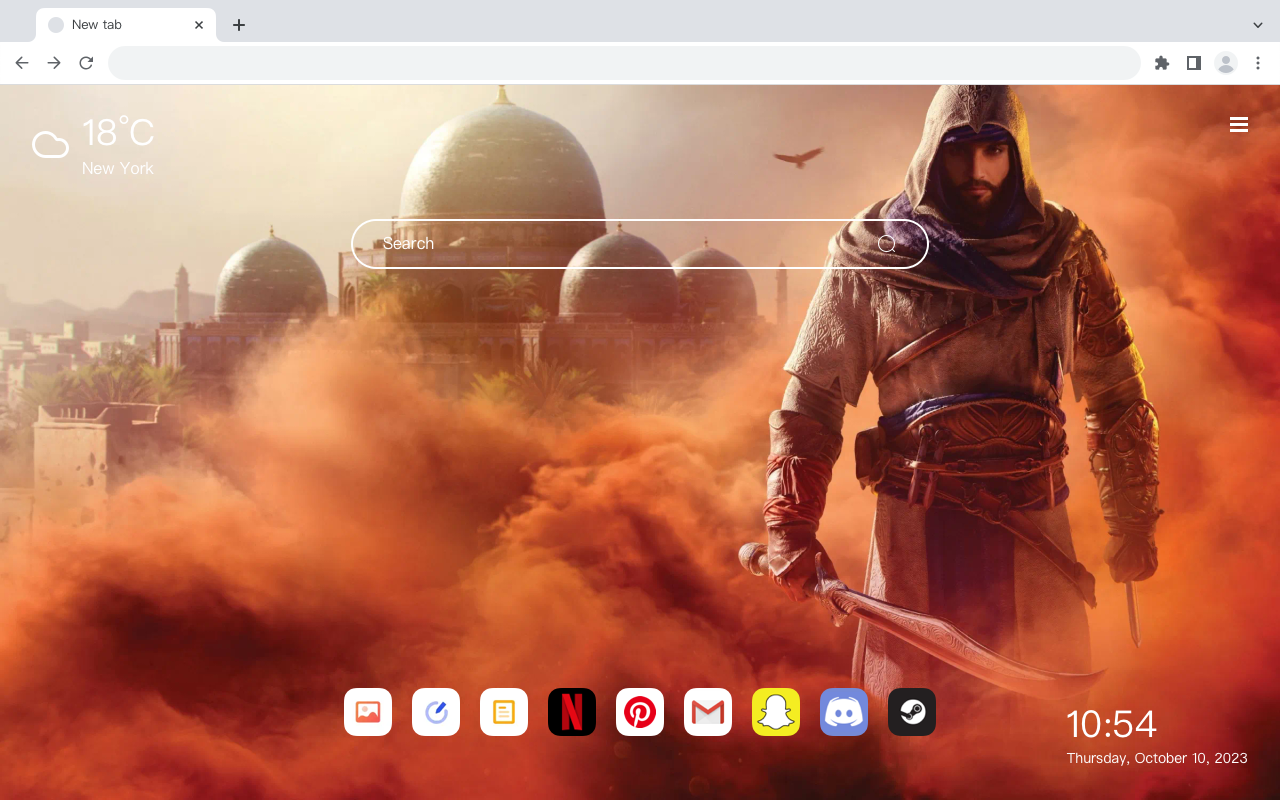Open the image gallery shortcut icon
The image size is (1280, 800).
pos(368,712)
